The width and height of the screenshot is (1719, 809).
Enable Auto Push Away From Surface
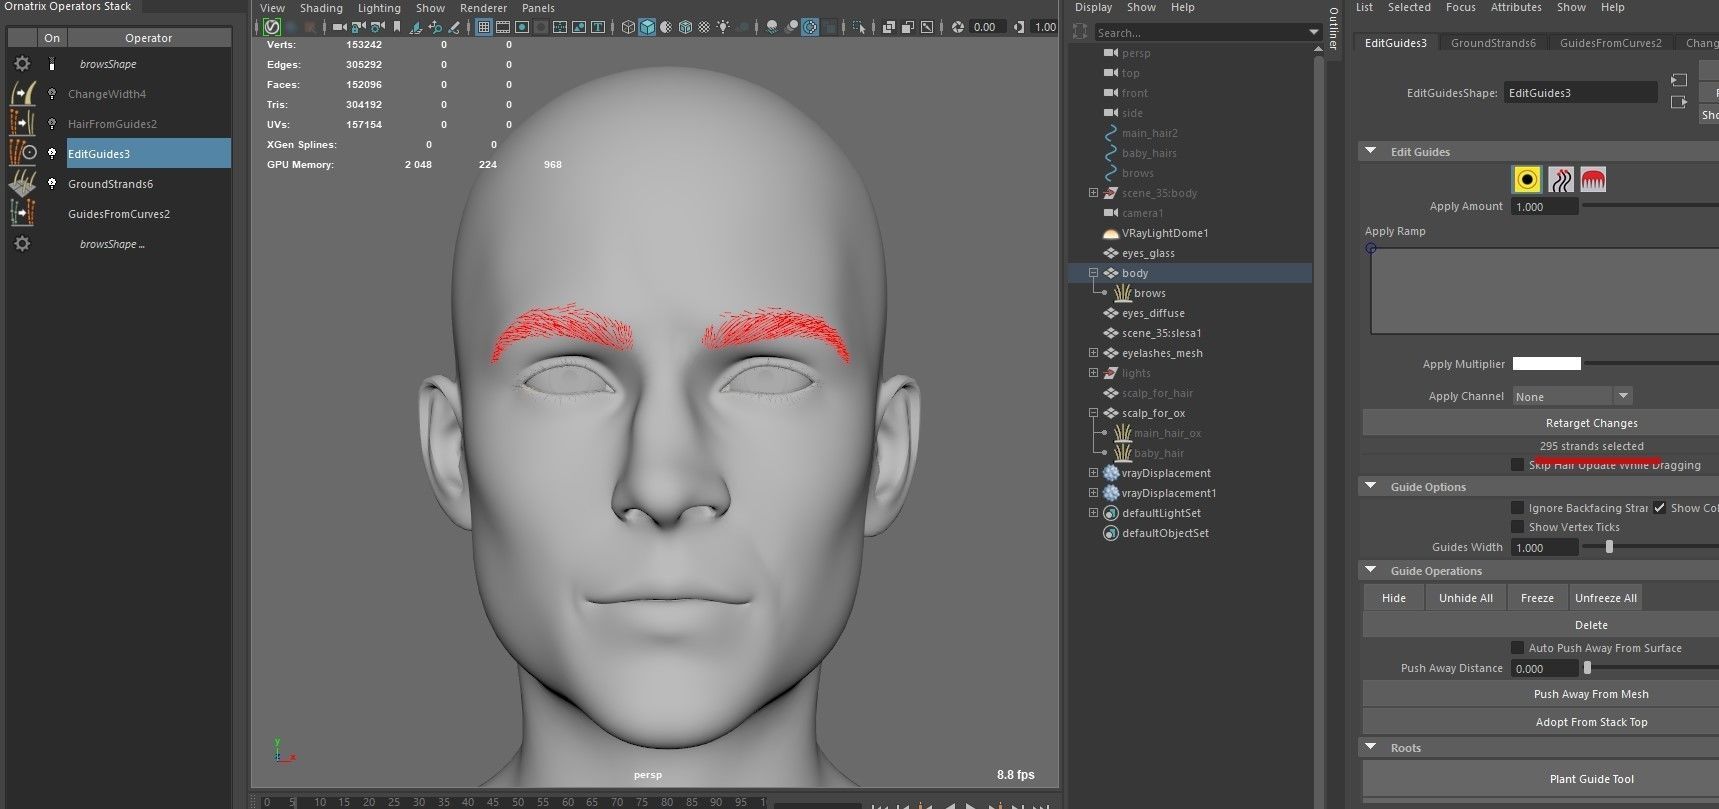click(1517, 648)
